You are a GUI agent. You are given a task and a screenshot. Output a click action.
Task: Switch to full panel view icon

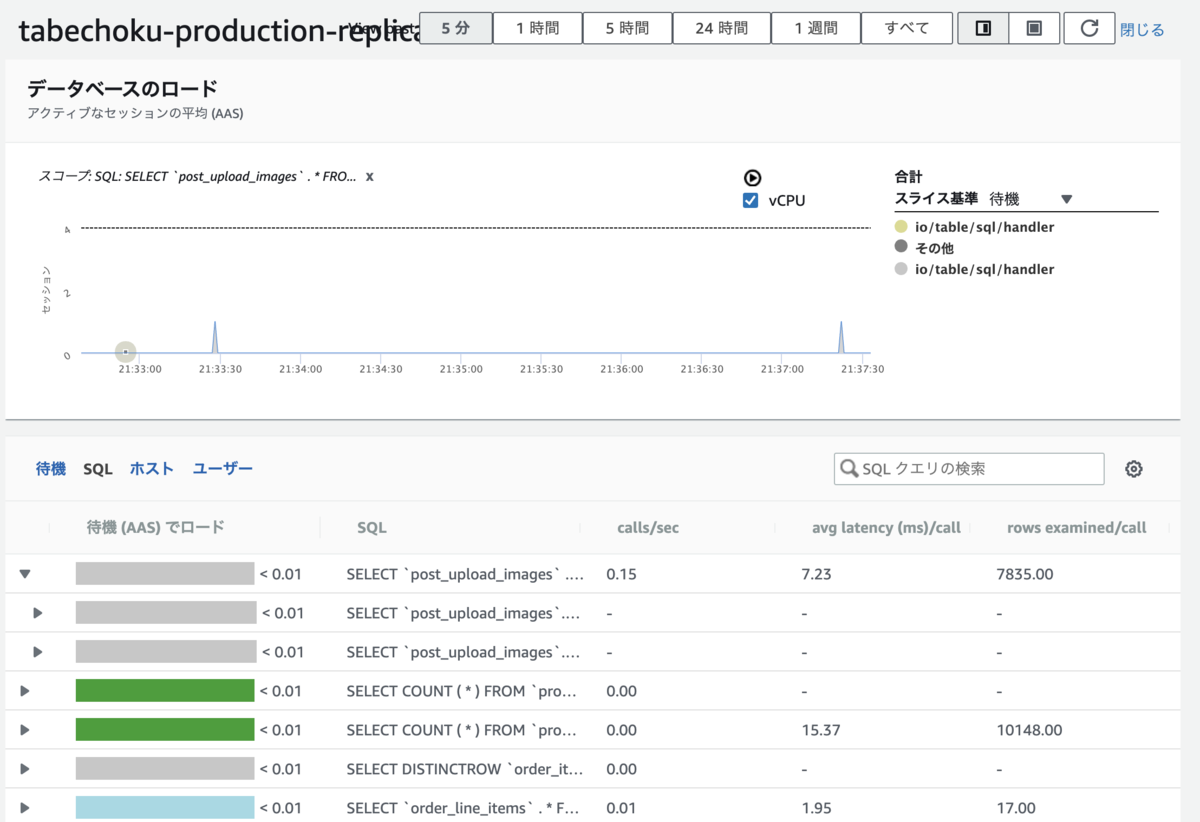(x=1034, y=28)
